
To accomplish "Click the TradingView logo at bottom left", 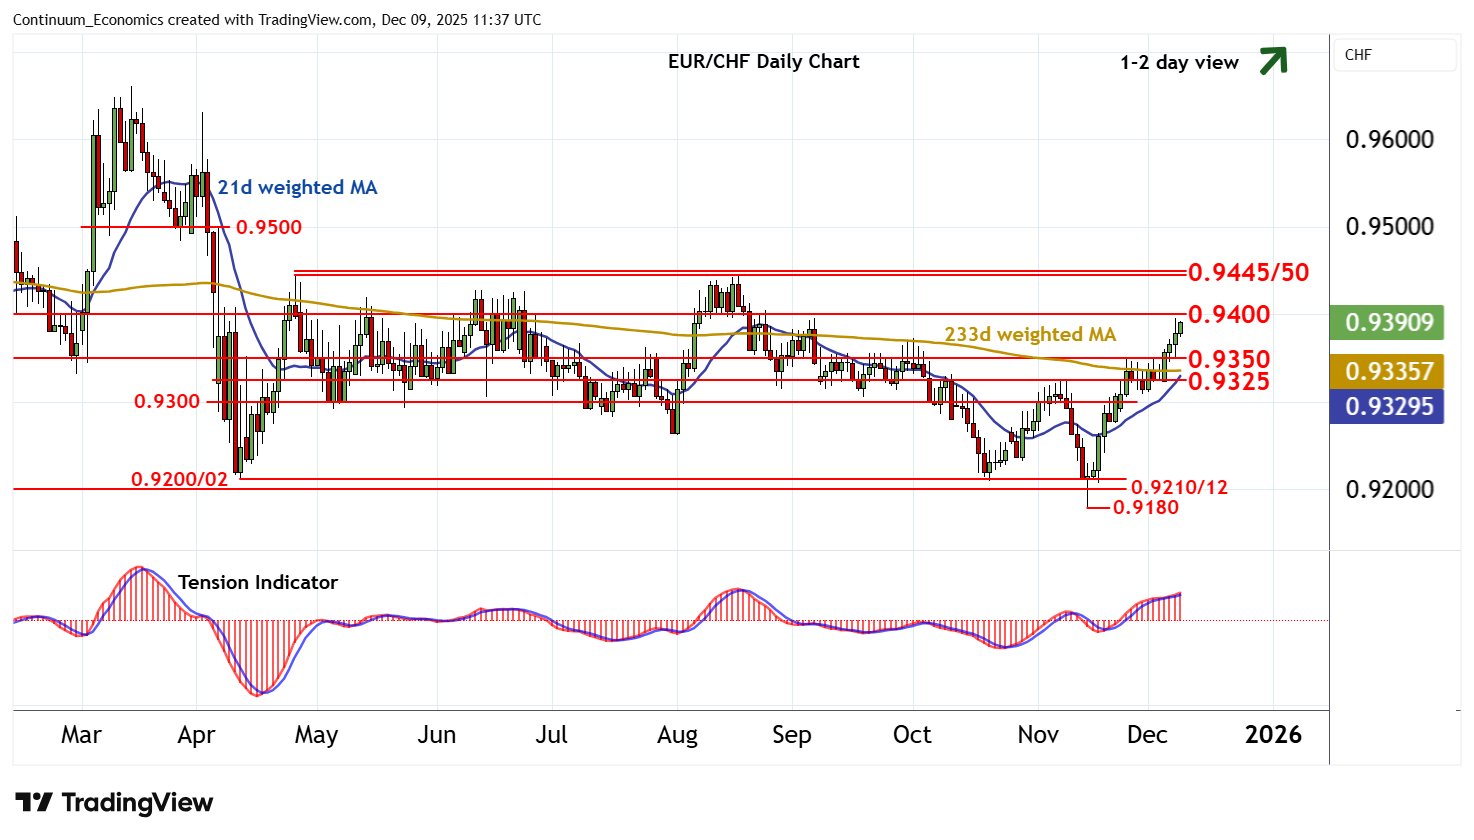I will tap(114, 803).
